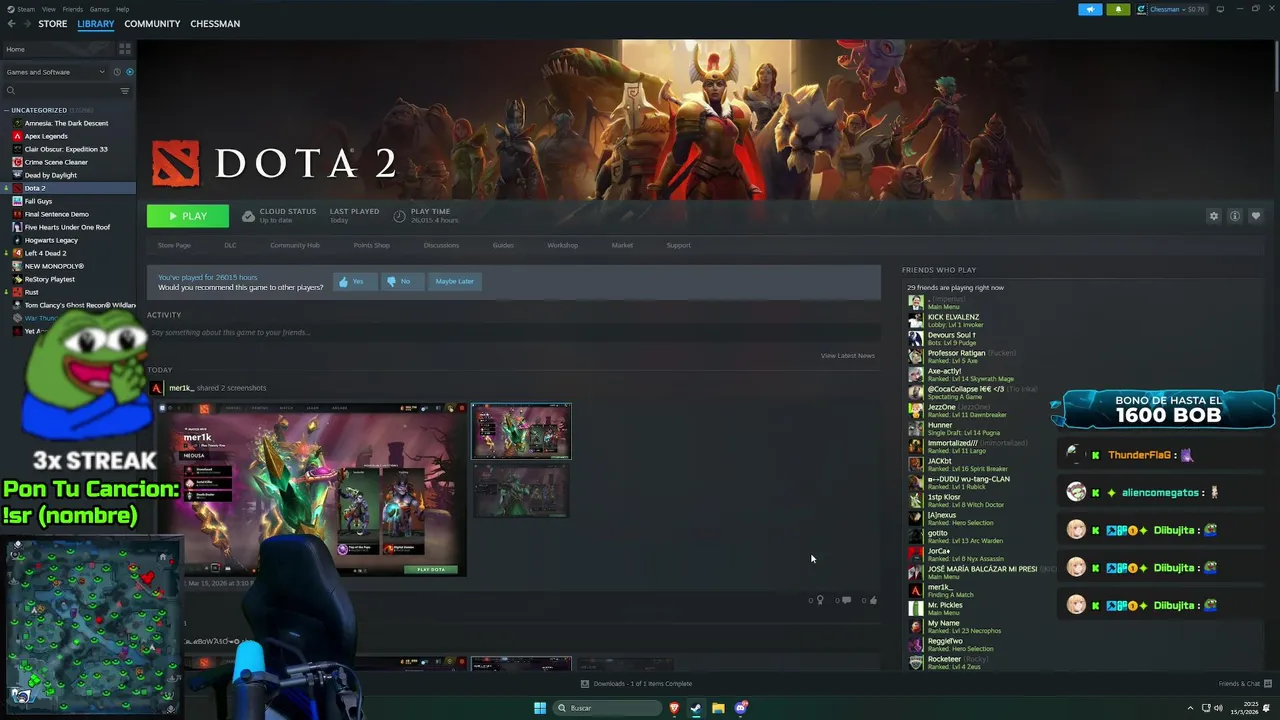Open the library grid view icon
The width and height of the screenshot is (1280, 720).
tap(125, 49)
